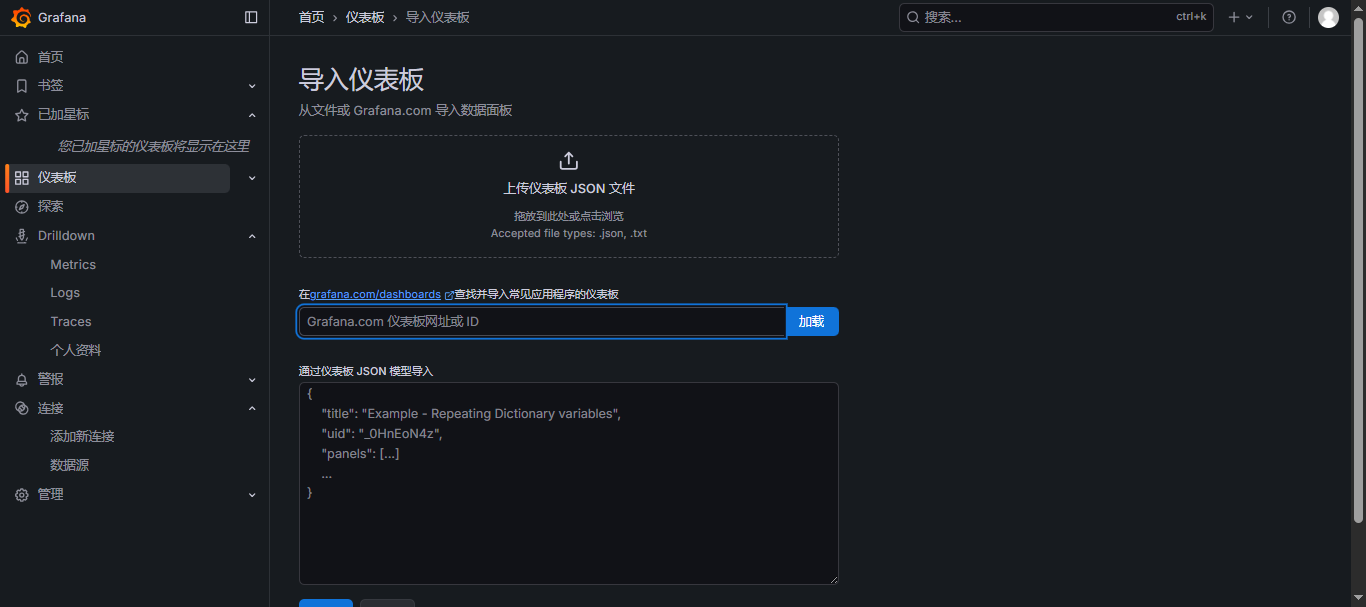Expand the 书签 section chevron
This screenshot has width=1366, height=607.
pos(252,86)
